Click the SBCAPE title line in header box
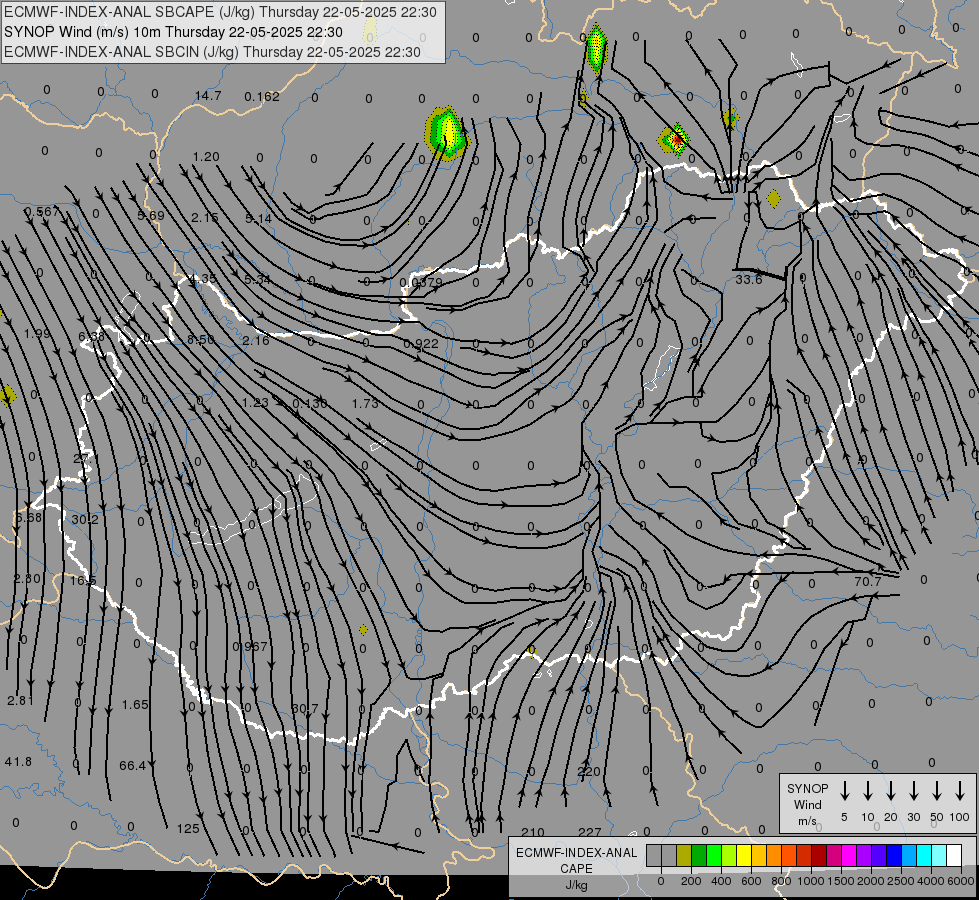Screen dimensions: 979x900 click(220, 12)
